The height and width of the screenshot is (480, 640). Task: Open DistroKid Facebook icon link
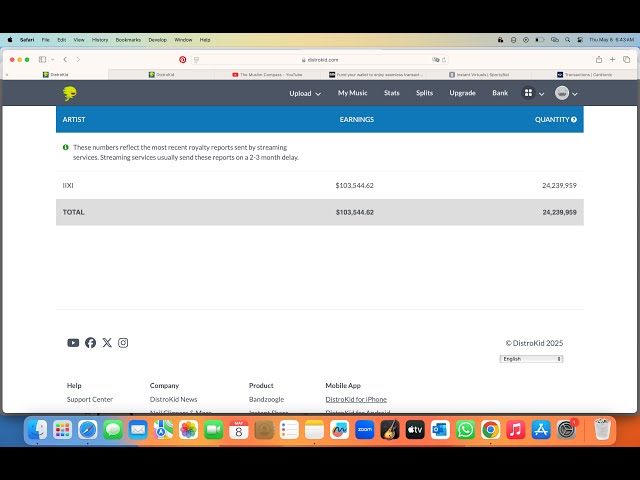coord(91,343)
